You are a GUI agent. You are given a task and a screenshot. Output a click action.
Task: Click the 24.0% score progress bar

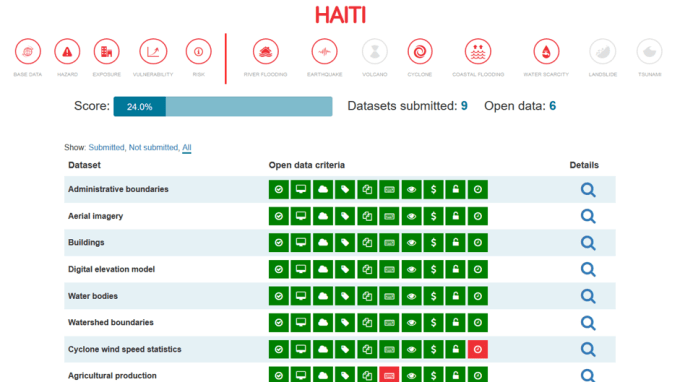coord(223,106)
